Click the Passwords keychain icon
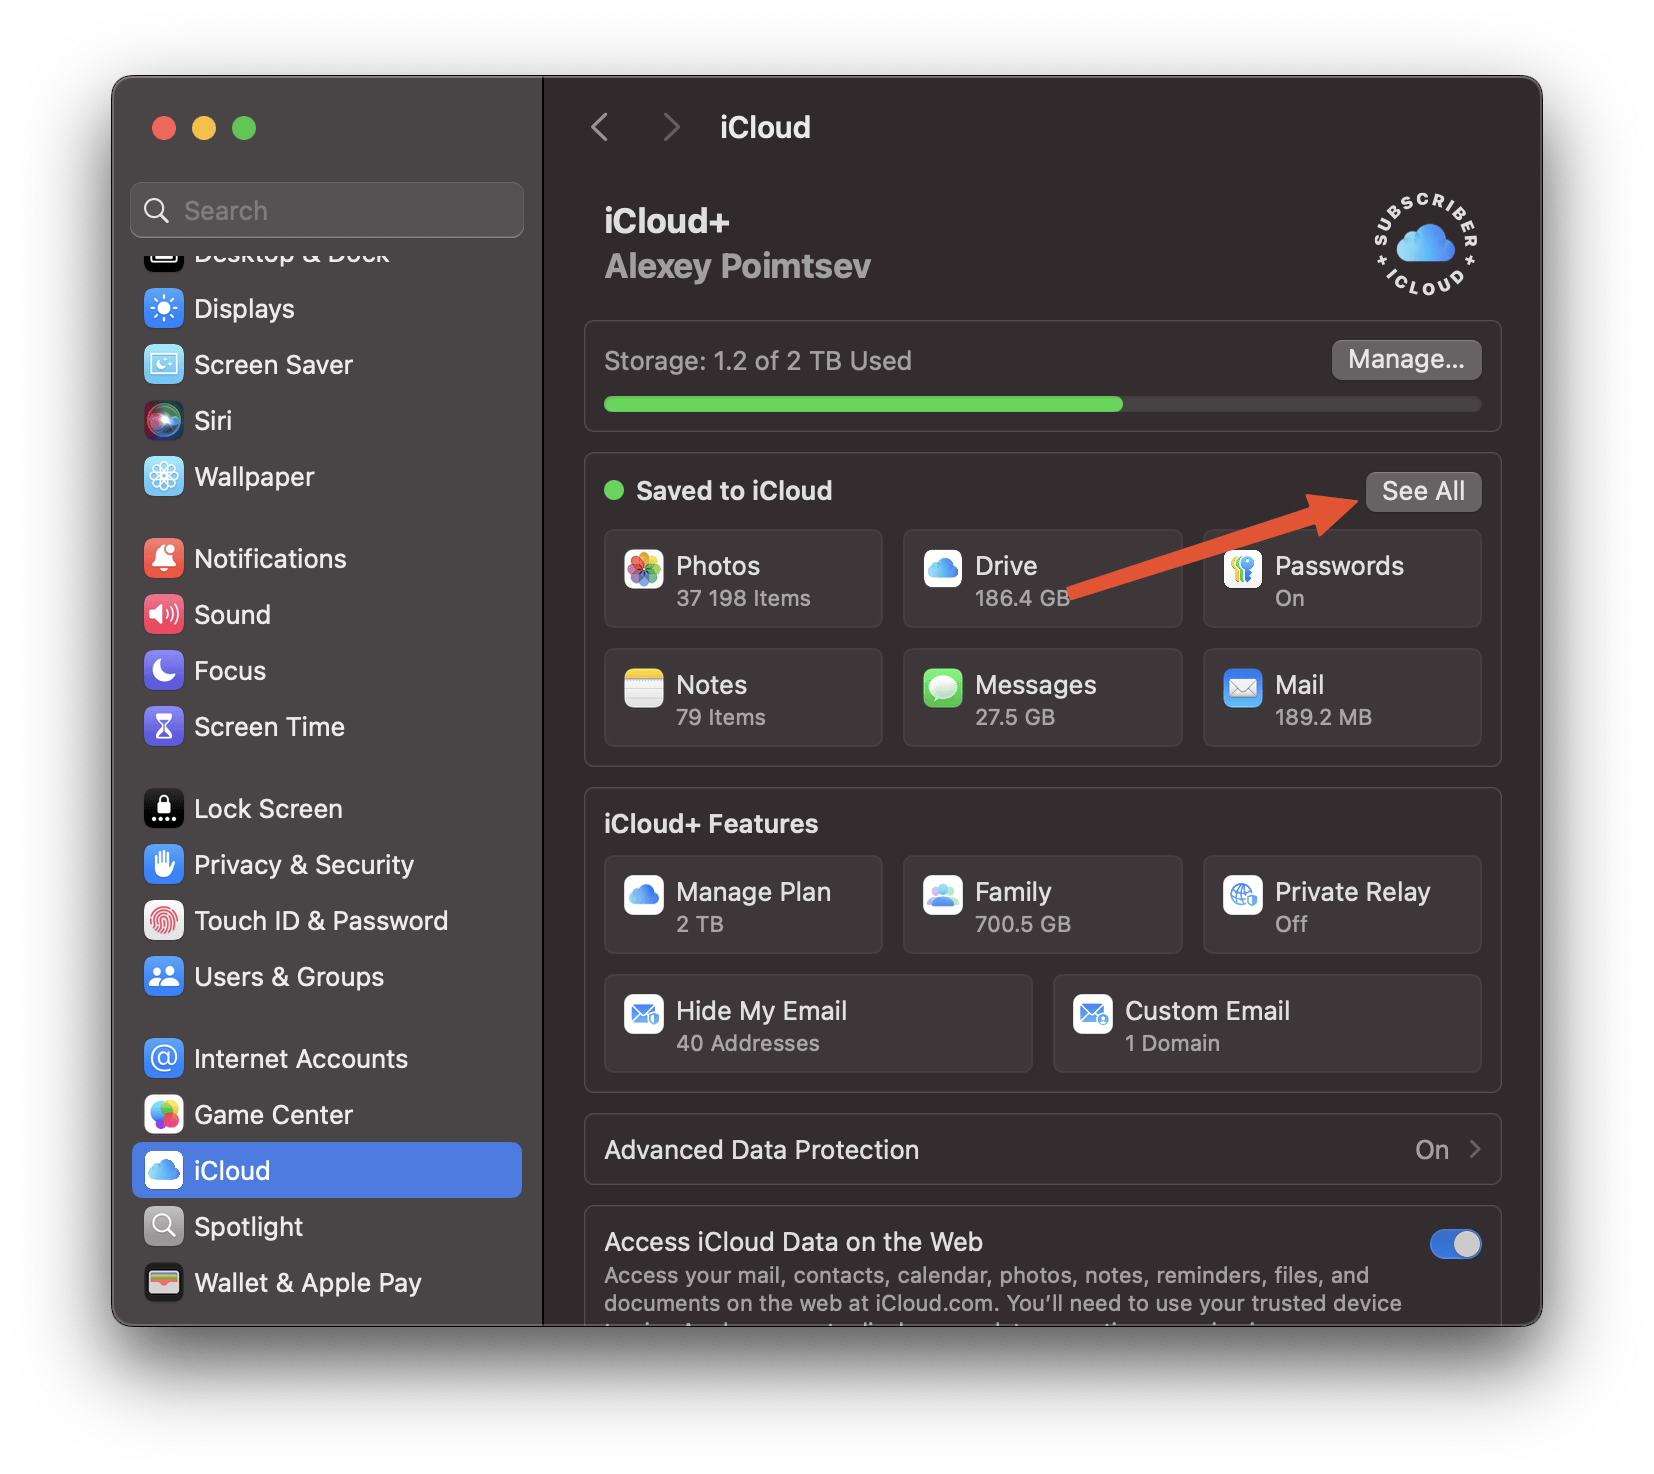This screenshot has width=1654, height=1474. coord(1243,568)
